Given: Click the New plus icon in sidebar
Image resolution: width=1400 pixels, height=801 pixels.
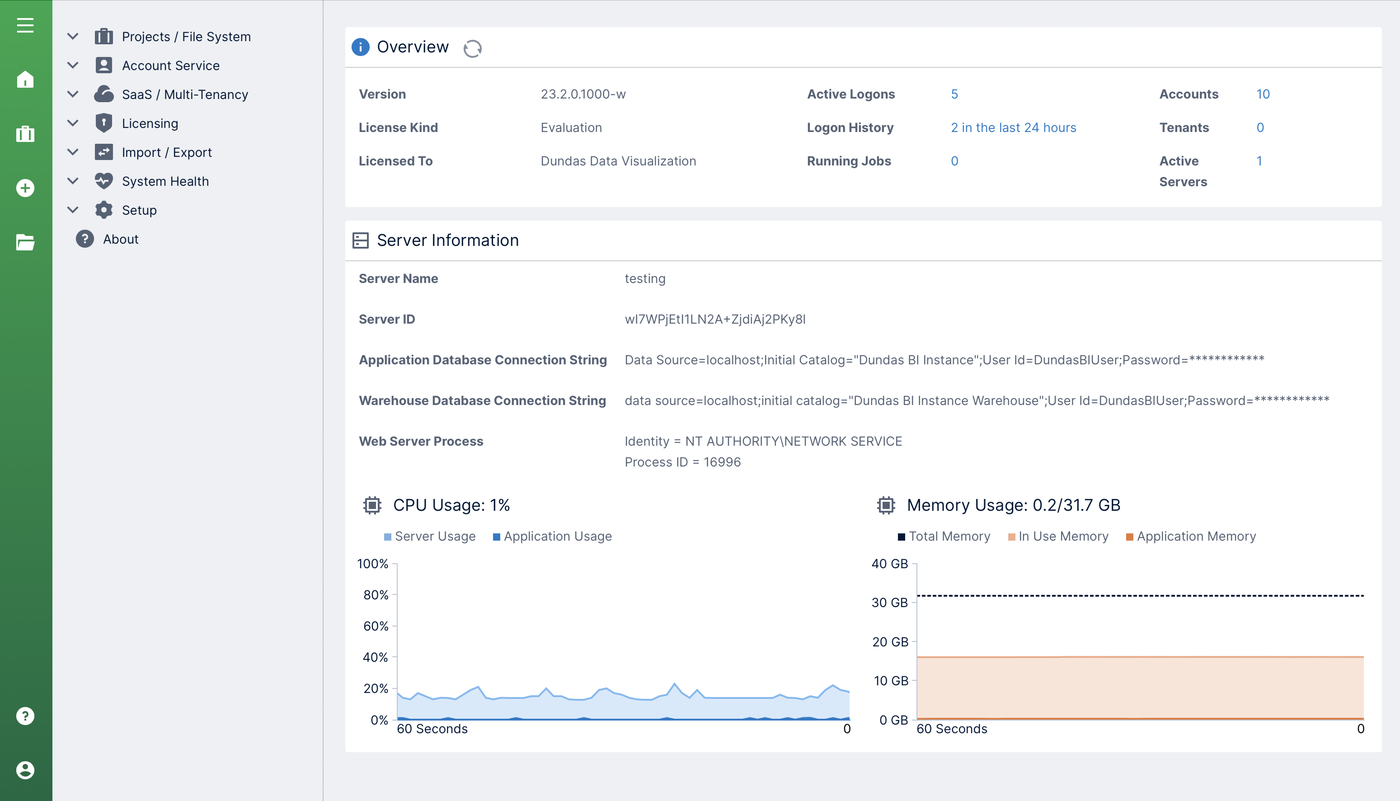Looking at the screenshot, I should (x=26, y=188).
